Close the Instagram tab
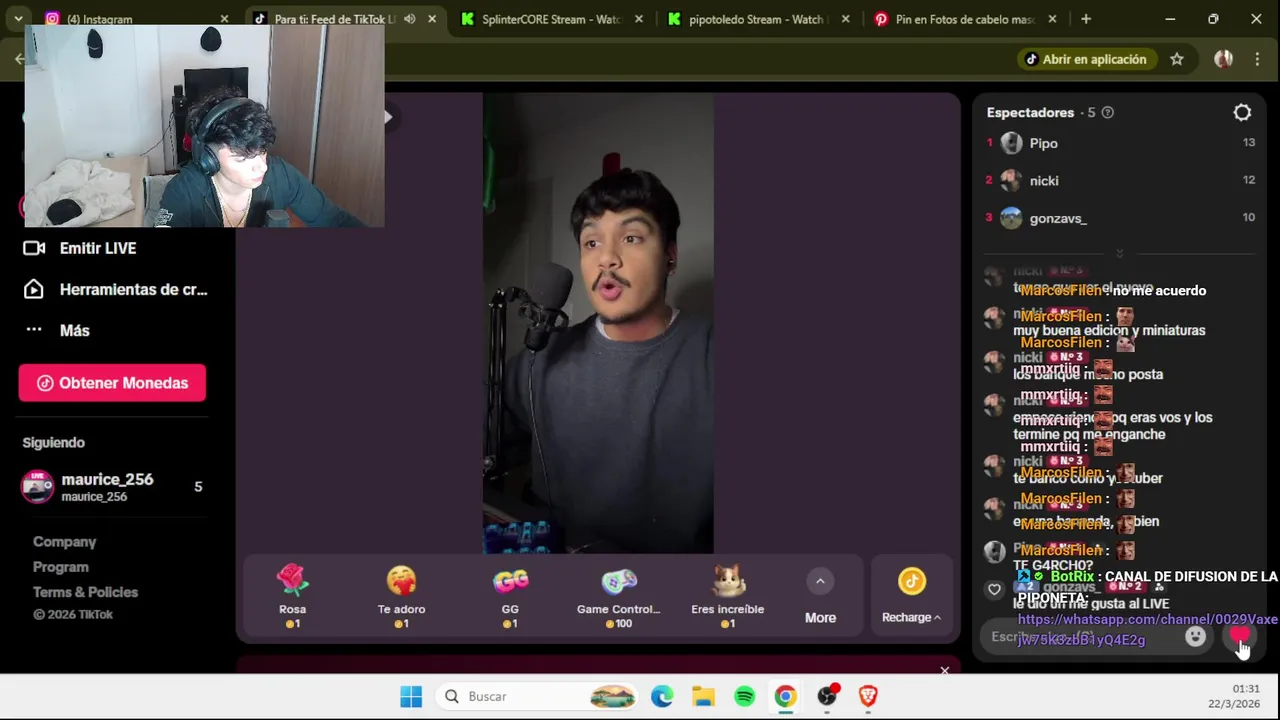 [224, 19]
